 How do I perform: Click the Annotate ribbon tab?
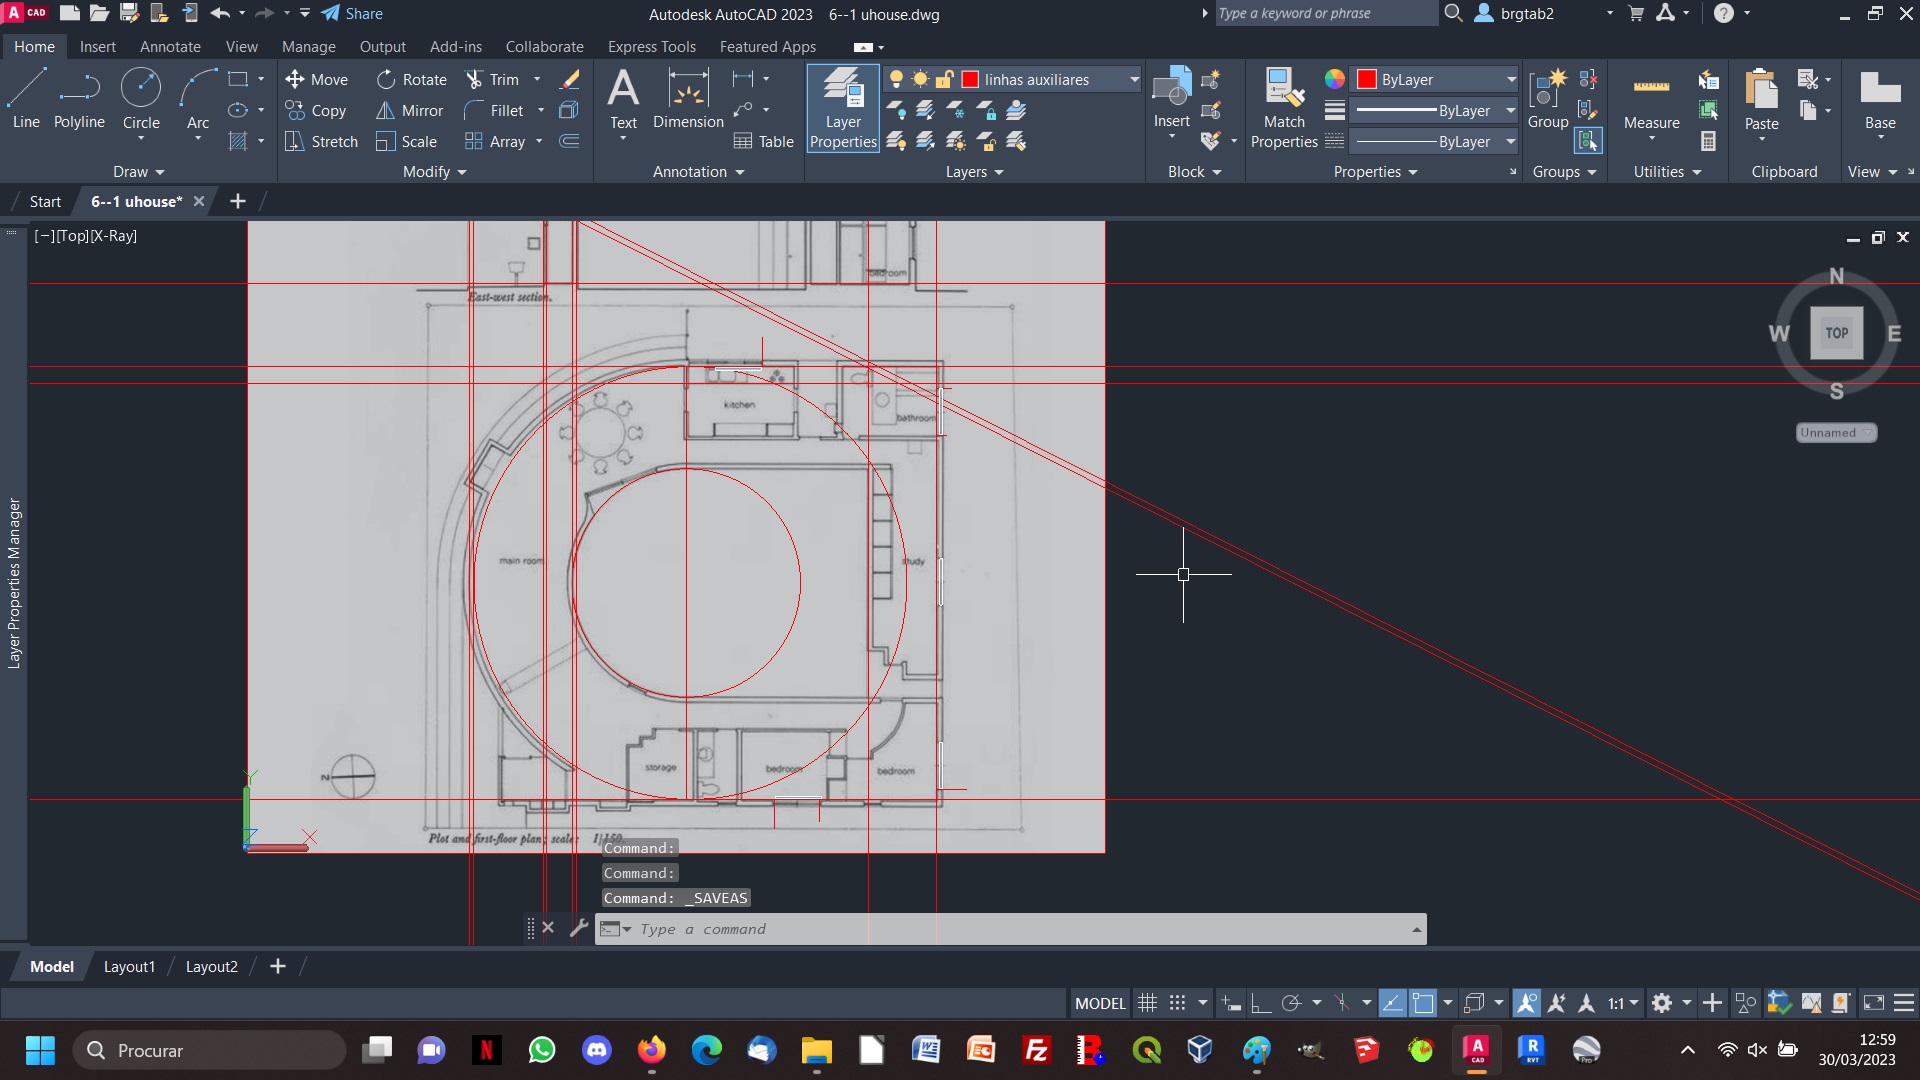pyautogui.click(x=170, y=46)
